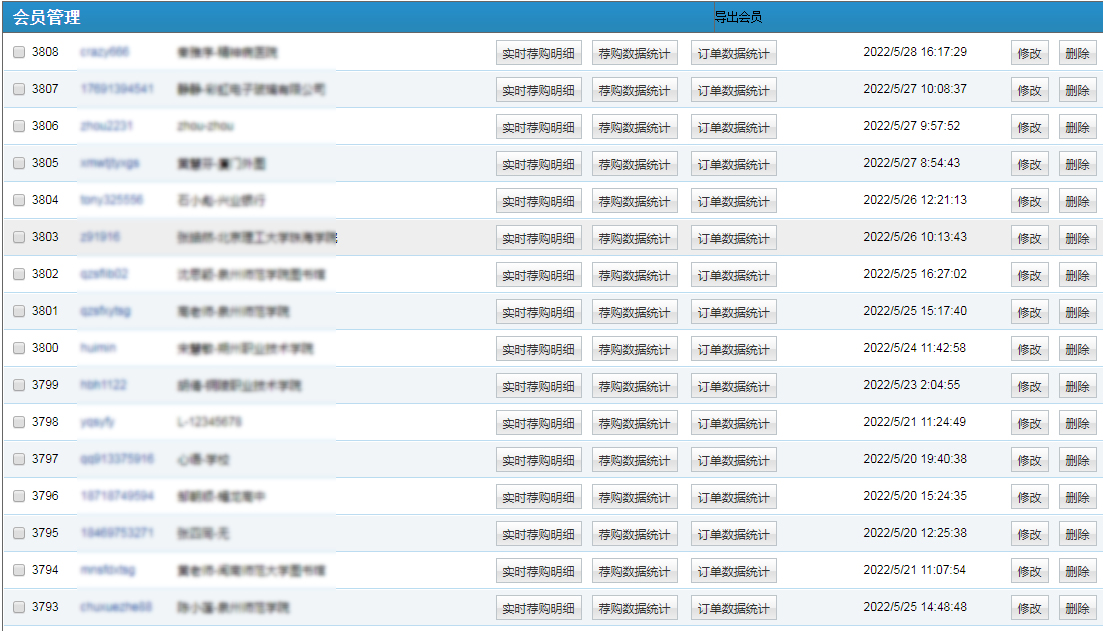Edit member 3793 with 修改 button
Screen dimensions: 1103x631
coord(1029,608)
